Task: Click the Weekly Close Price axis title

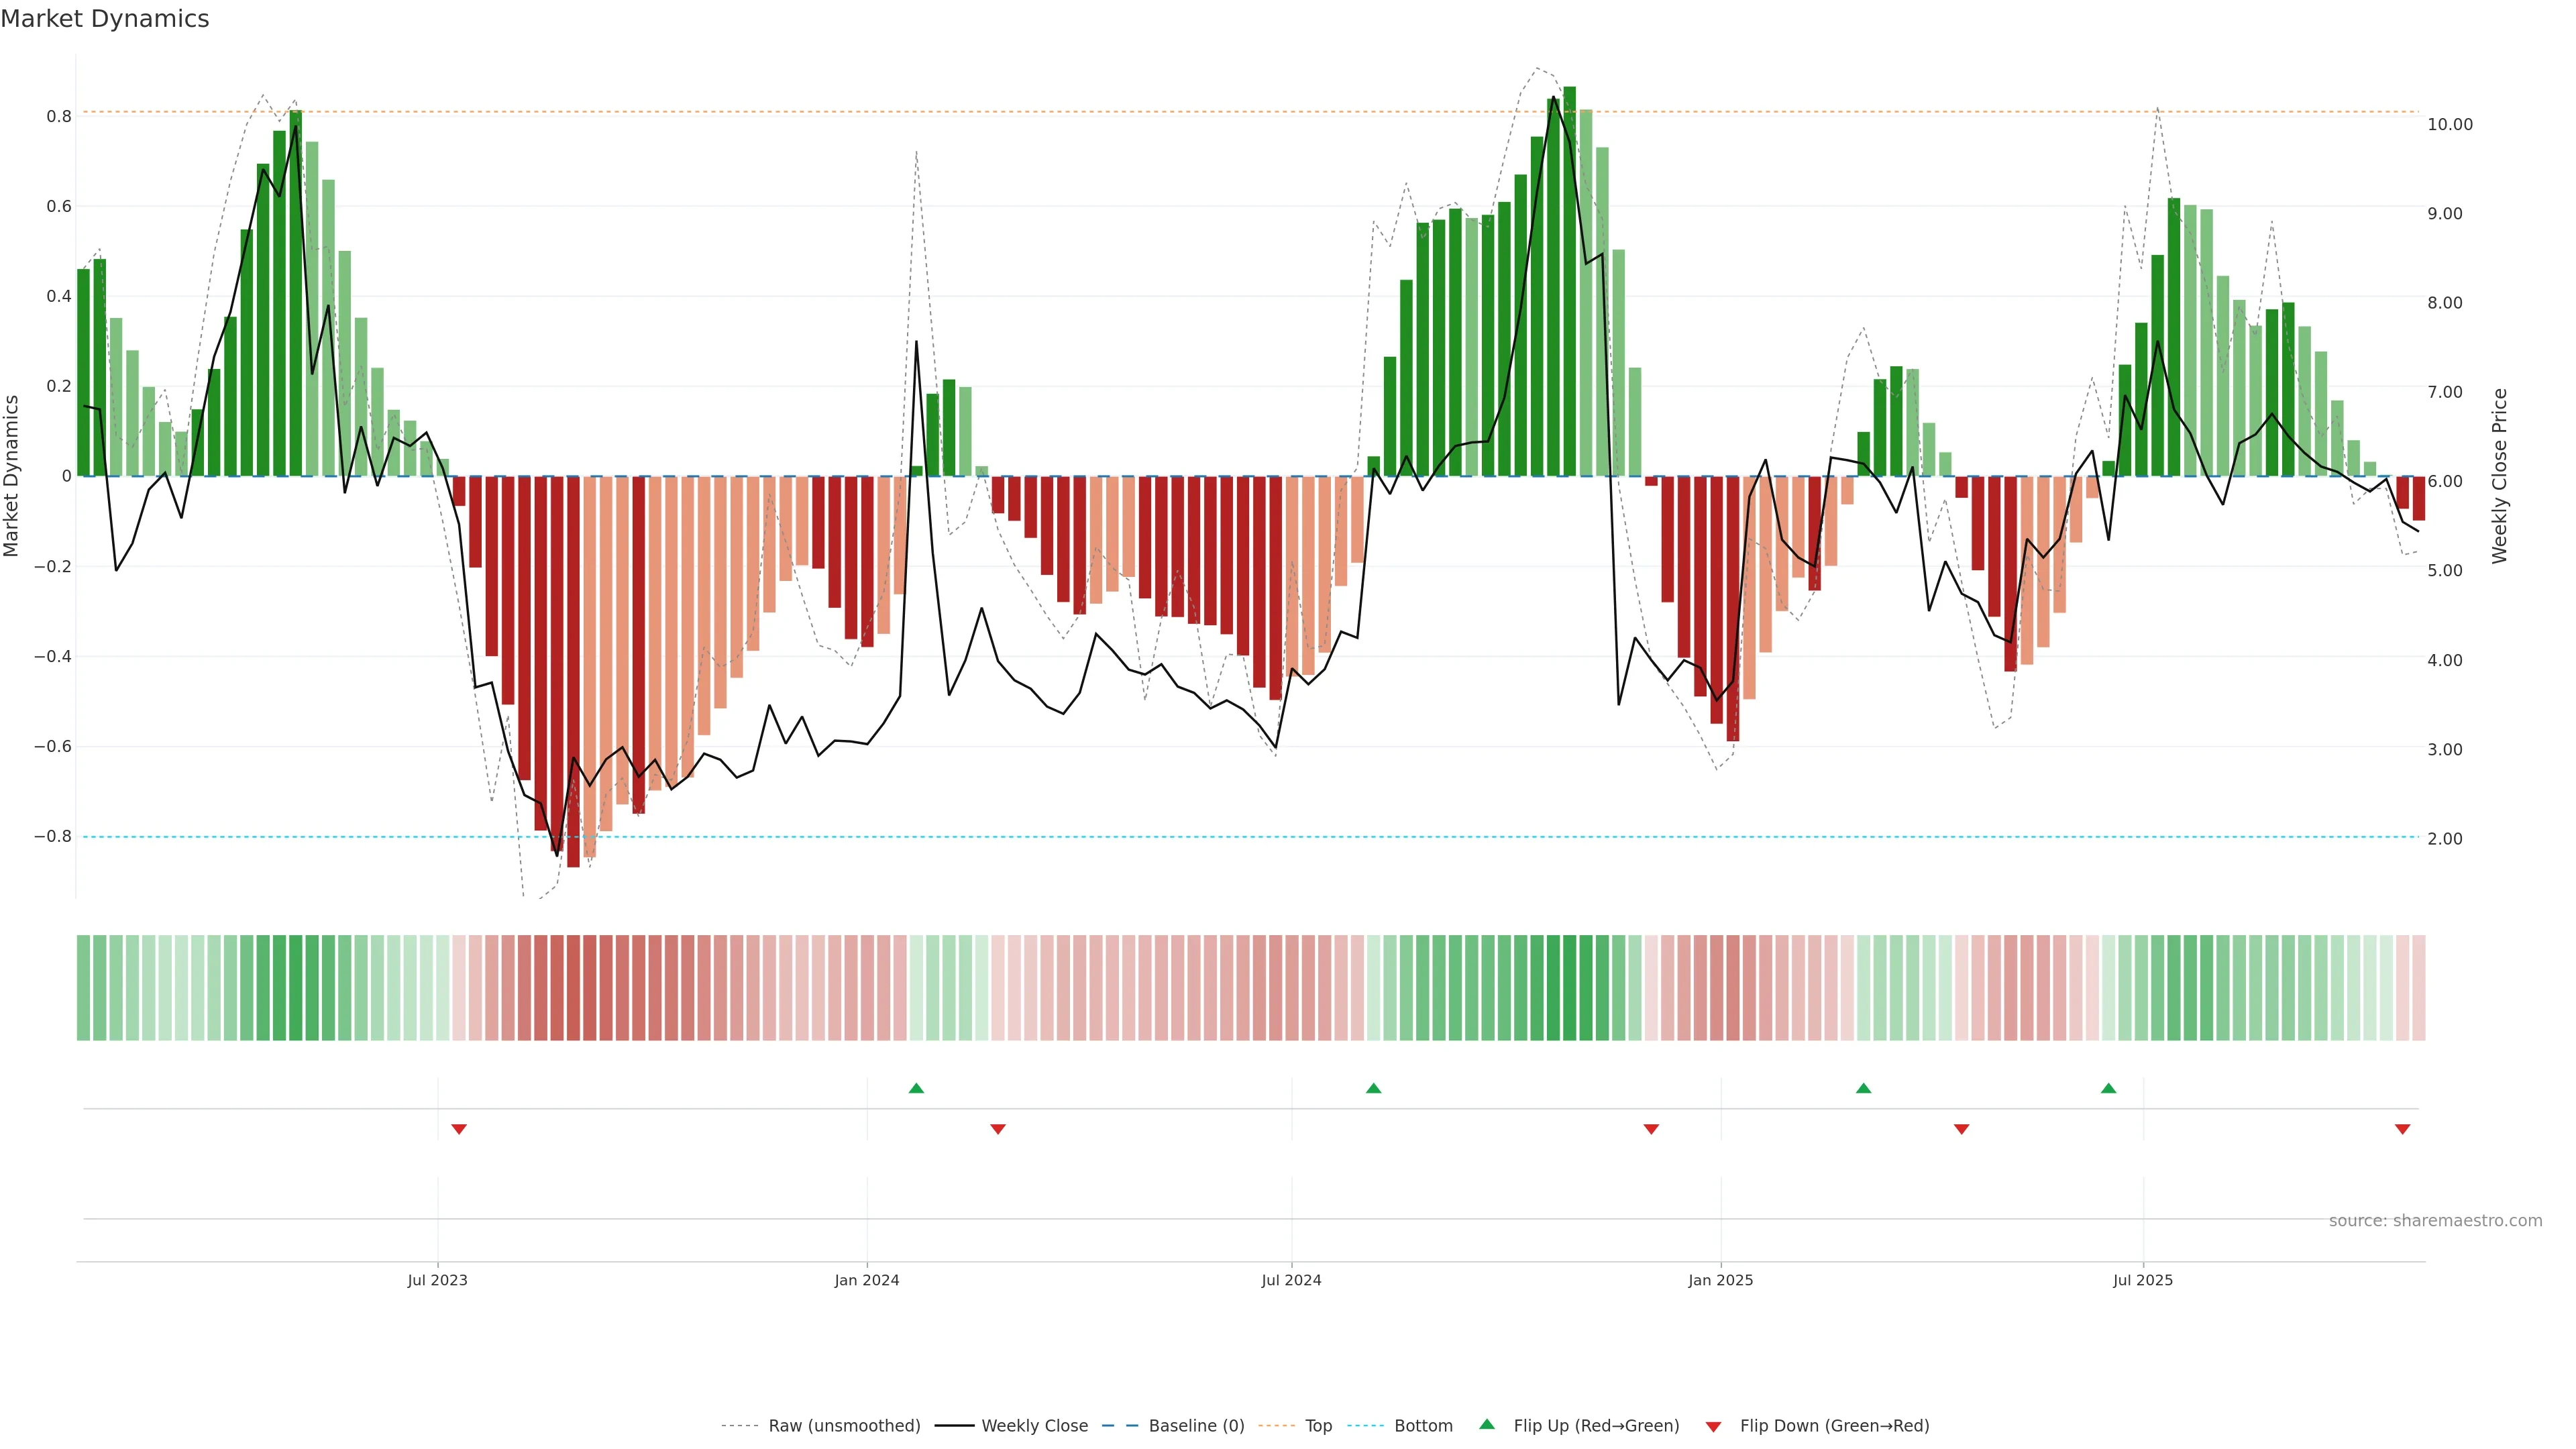Action: coord(2499,476)
